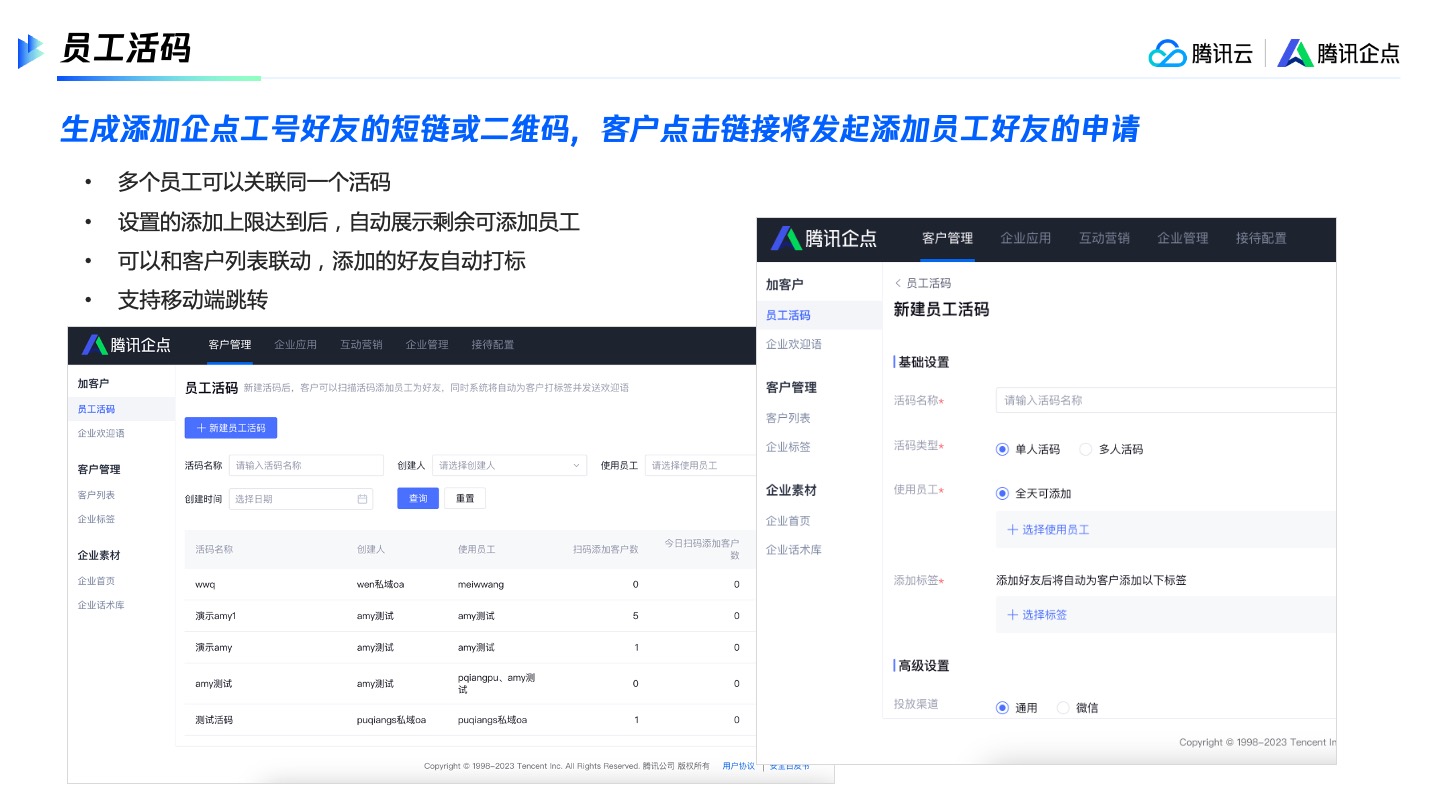Viewport: 1440px width, 810px height.
Task: Click the 基础设置 section heading
Action: tap(923, 362)
